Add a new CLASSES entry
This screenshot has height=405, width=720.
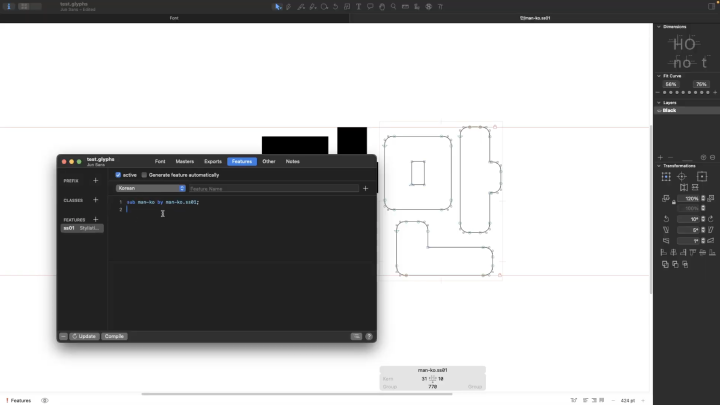click(x=96, y=200)
